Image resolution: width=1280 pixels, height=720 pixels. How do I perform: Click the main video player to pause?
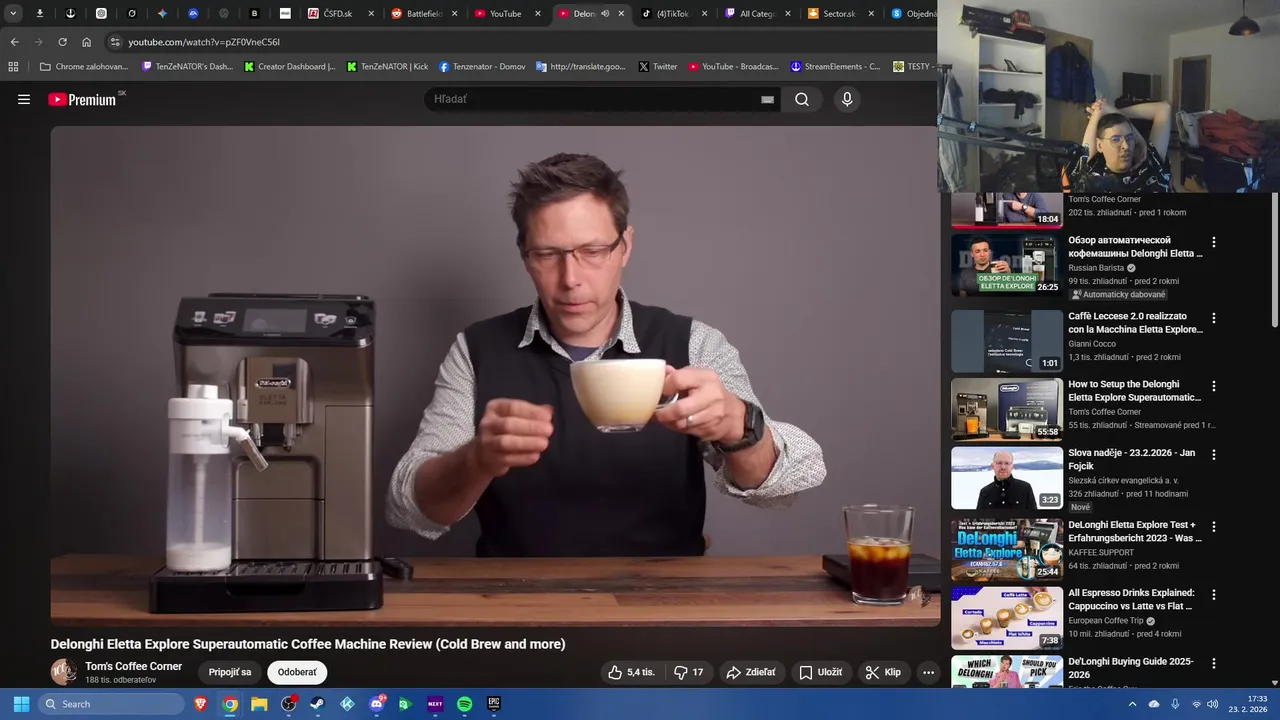[x=495, y=376]
